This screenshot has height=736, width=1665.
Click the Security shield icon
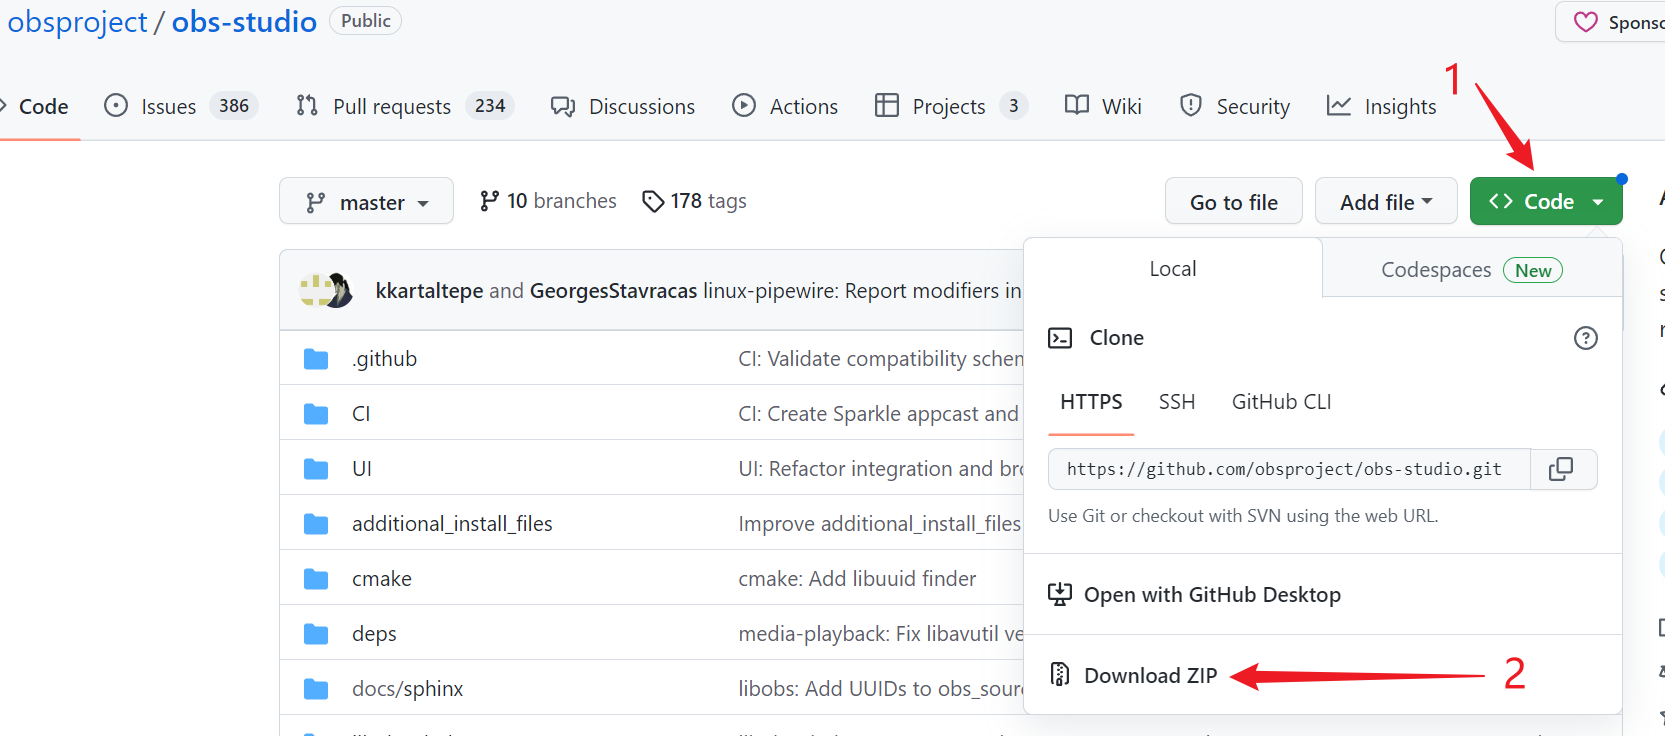1191,105
